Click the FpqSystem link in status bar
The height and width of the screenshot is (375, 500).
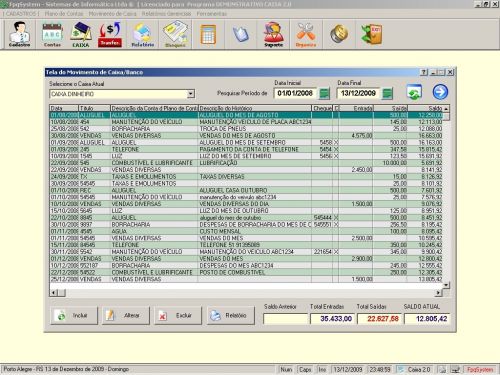480,369
